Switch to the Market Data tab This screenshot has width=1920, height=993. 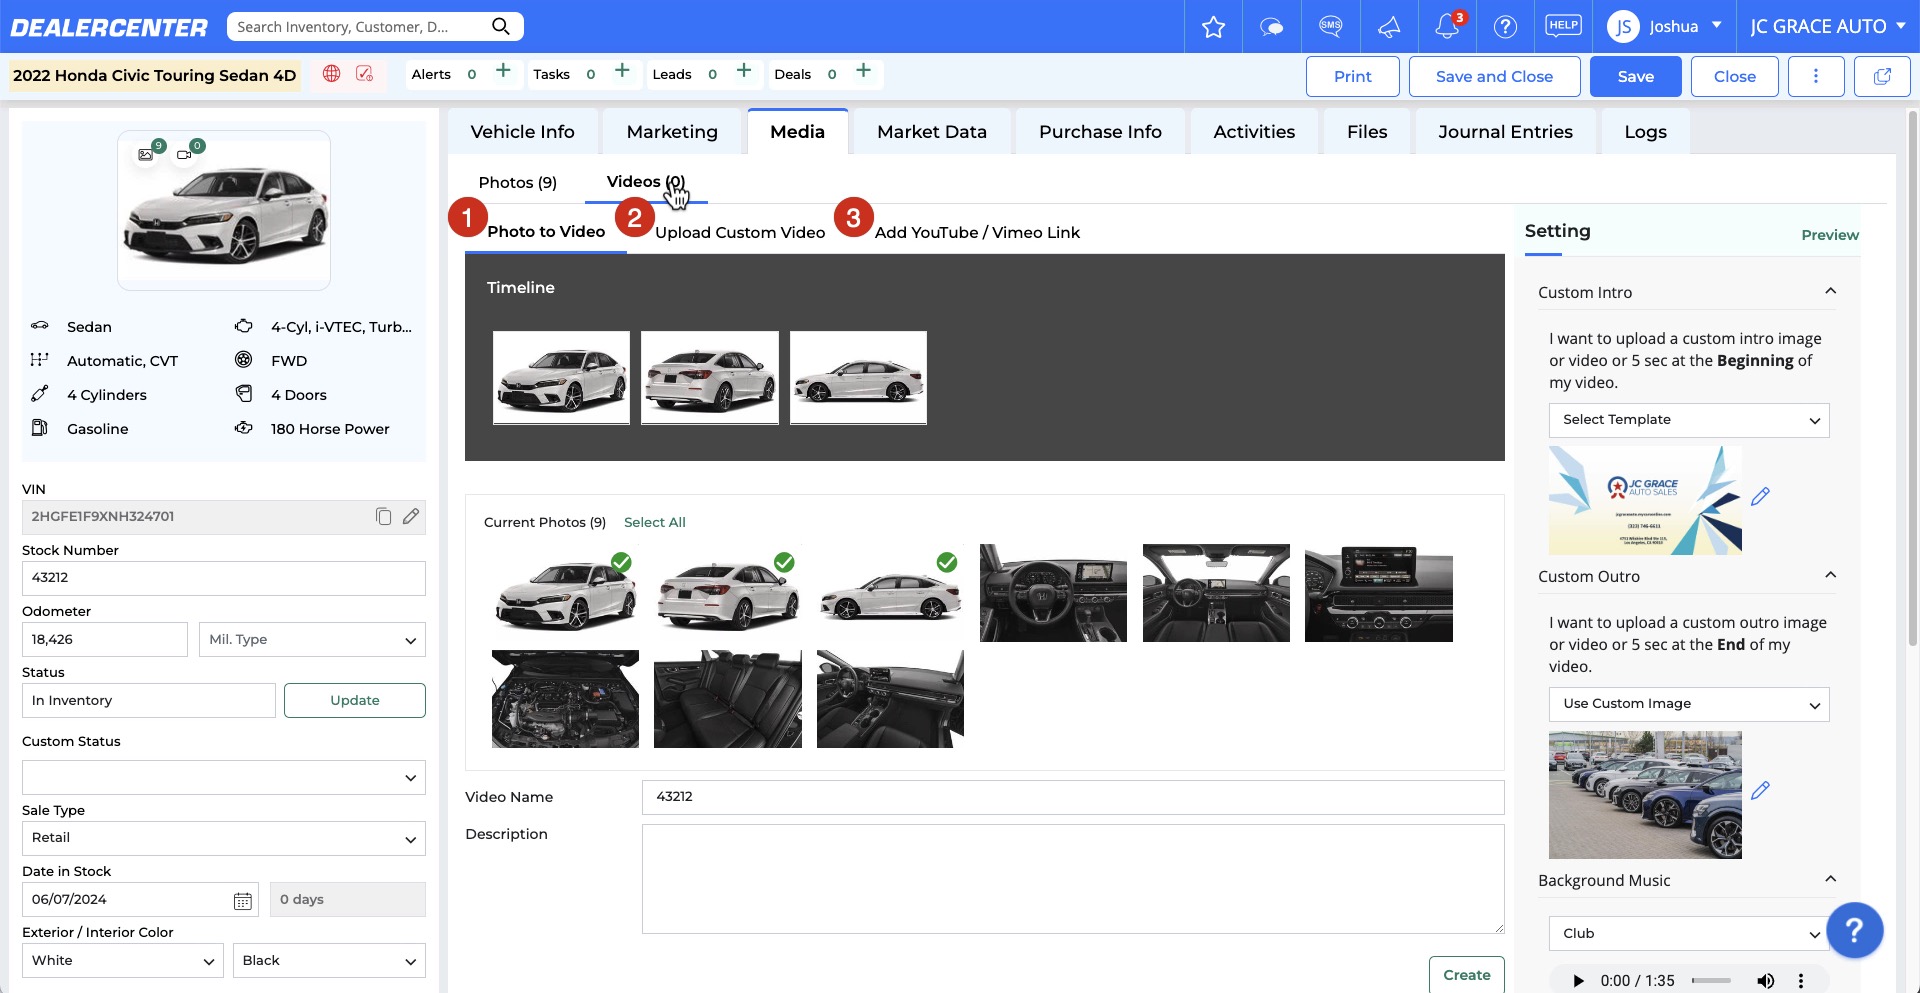pyautogui.click(x=932, y=132)
